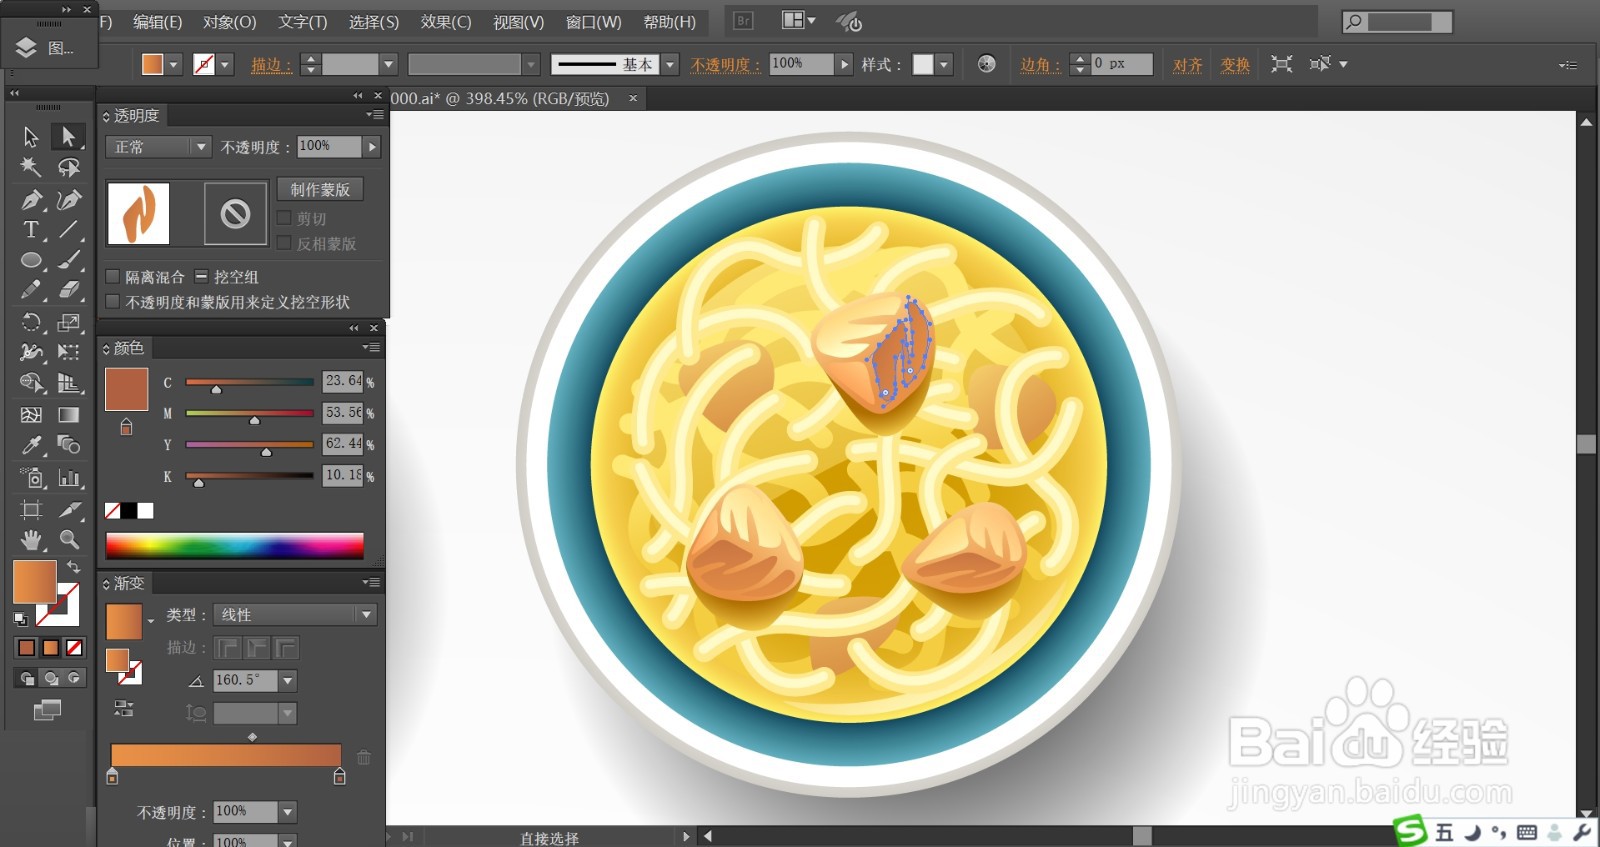The height and width of the screenshot is (847, 1600).
Task: Enable 不透明度和蒙版用来定义挖空形状 checkbox
Action: click(112, 302)
